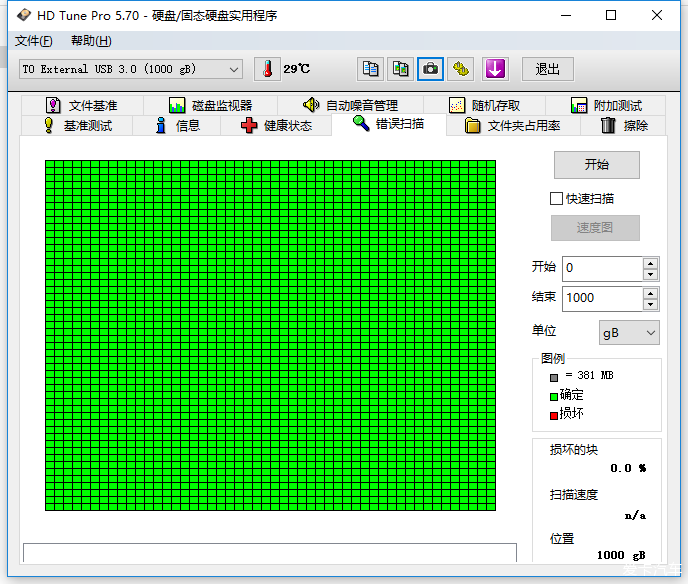Select the 随机存取 random access tab
This screenshot has height=584, width=688.
pos(484,105)
